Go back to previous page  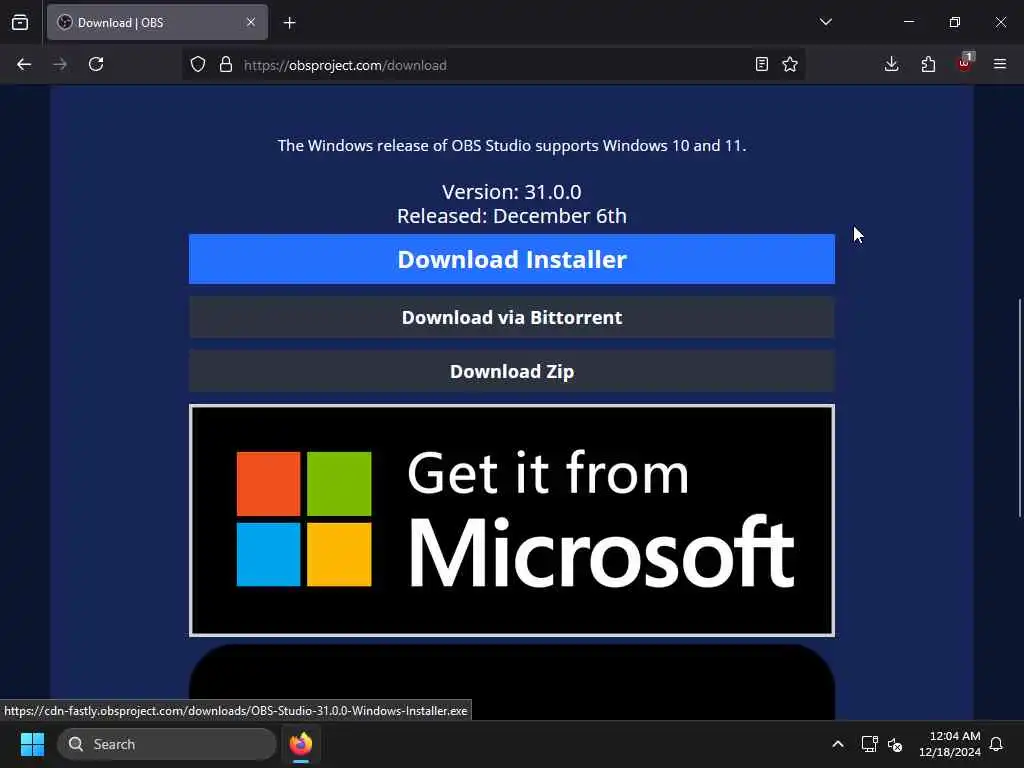point(24,64)
